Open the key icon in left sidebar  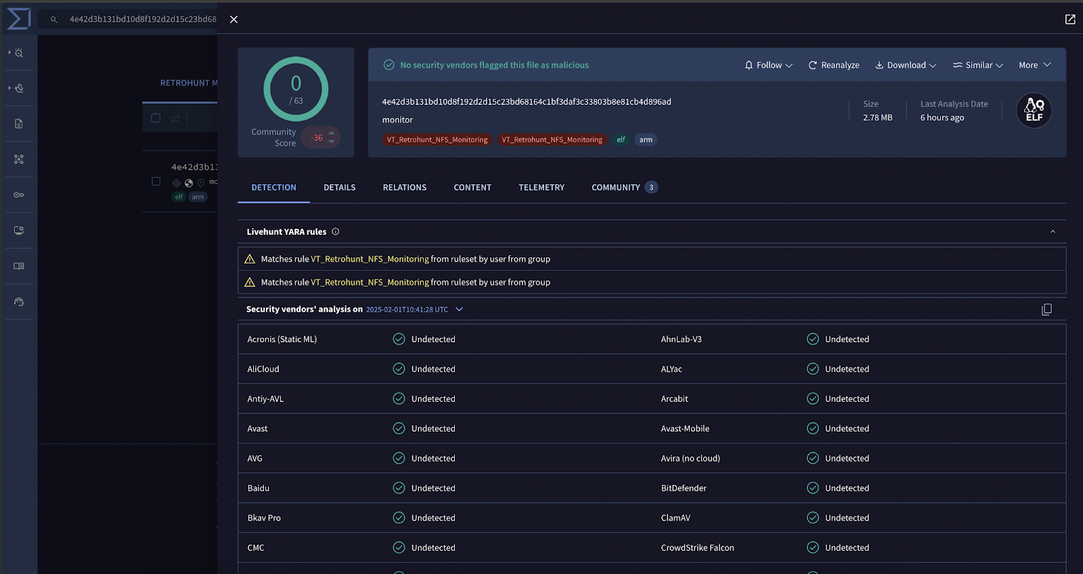(x=18, y=195)
